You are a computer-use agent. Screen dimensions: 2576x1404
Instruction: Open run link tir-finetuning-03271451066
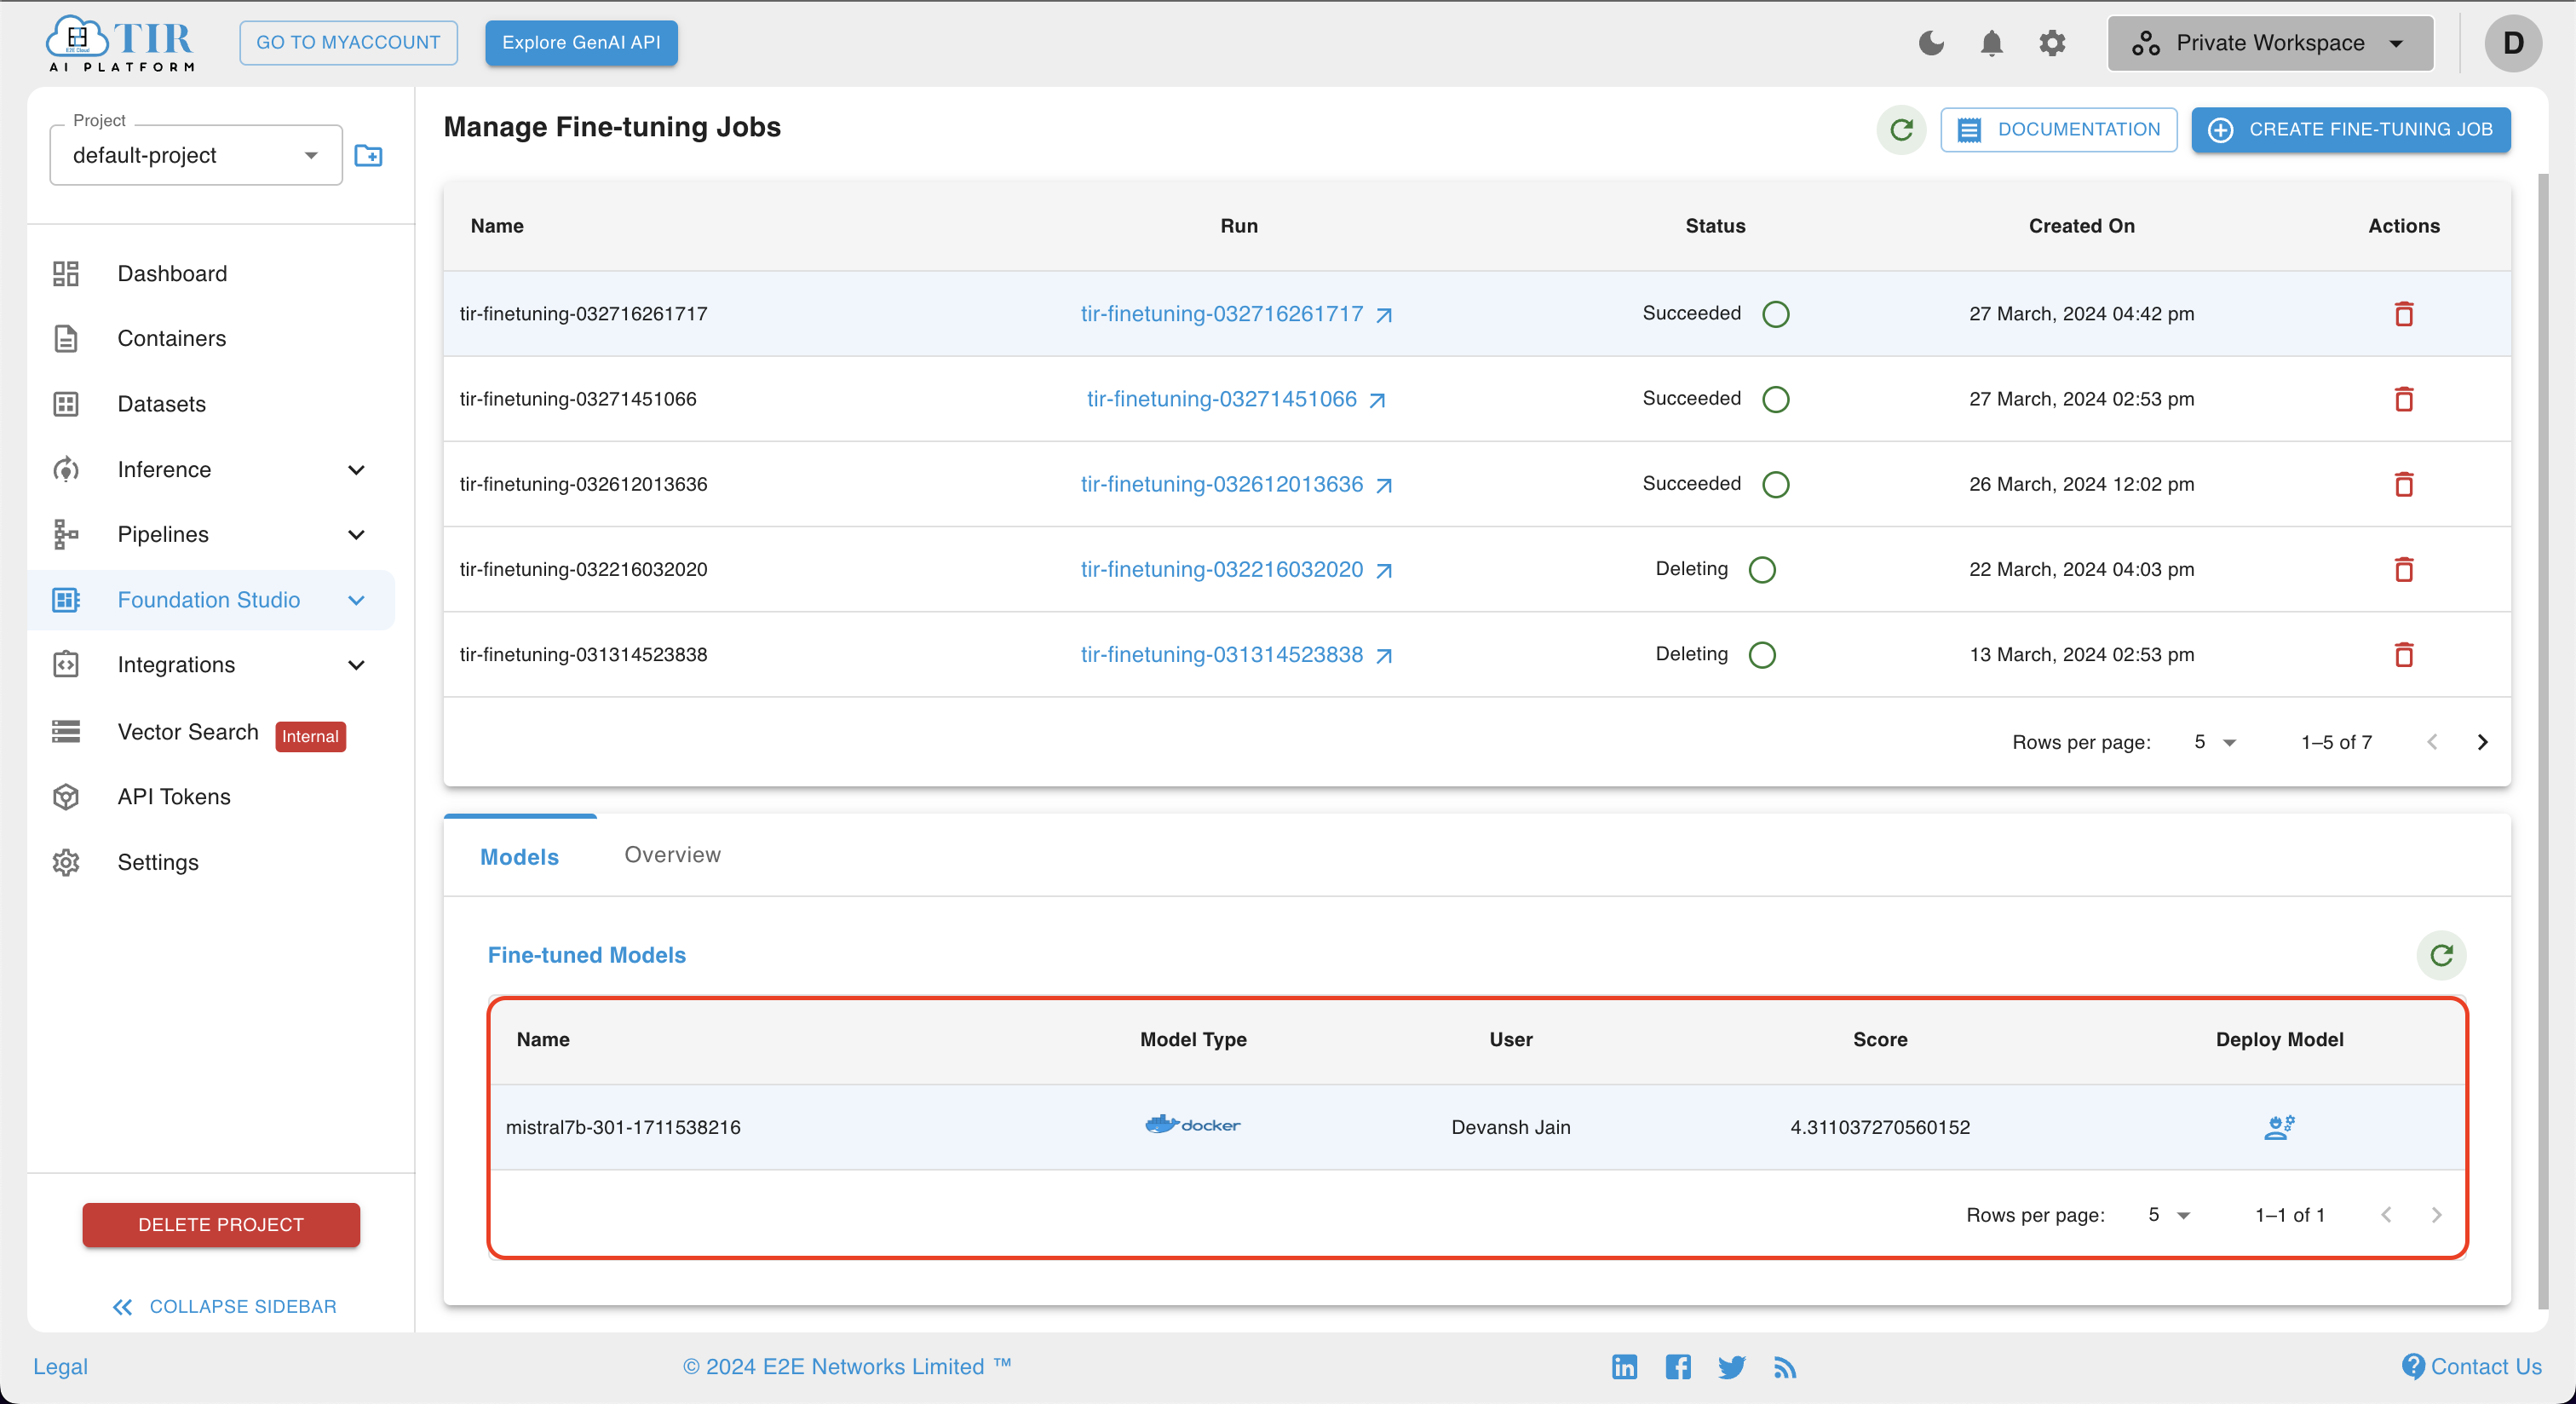tap(1237, 399)
